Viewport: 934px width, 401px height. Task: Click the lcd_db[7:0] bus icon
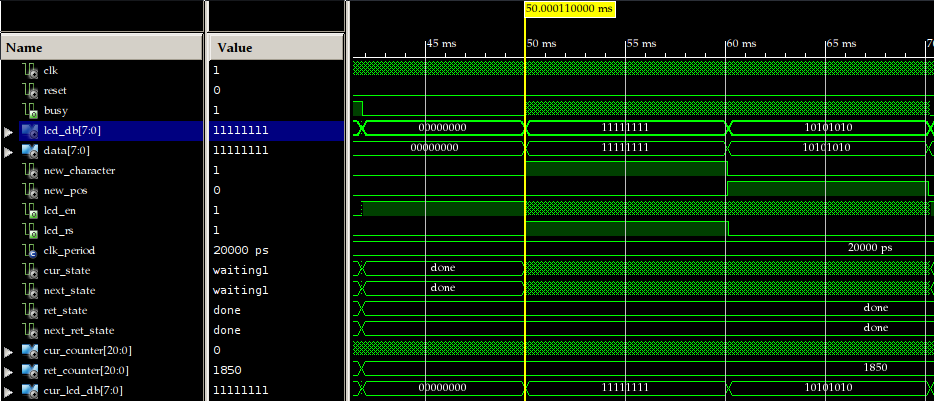click(29, 130)
